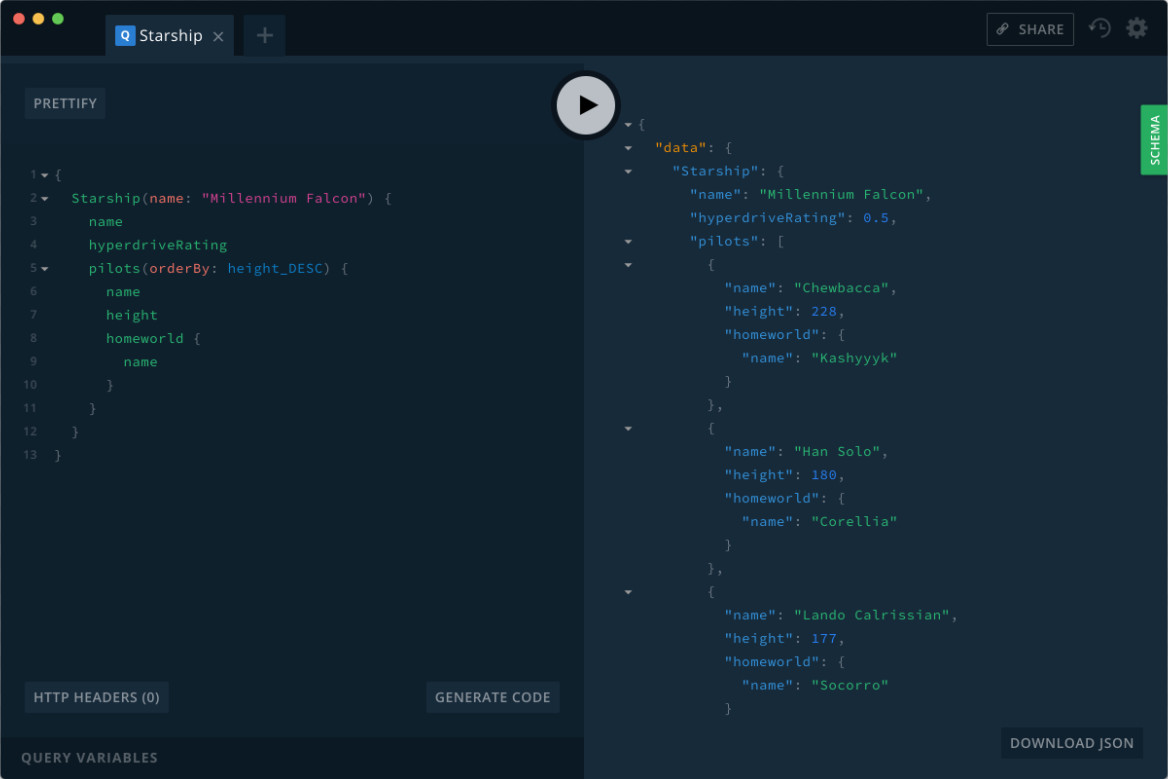Collapse the root response object arrow
This screenshot has height=779, width=1168.
[x=628, y=124]
